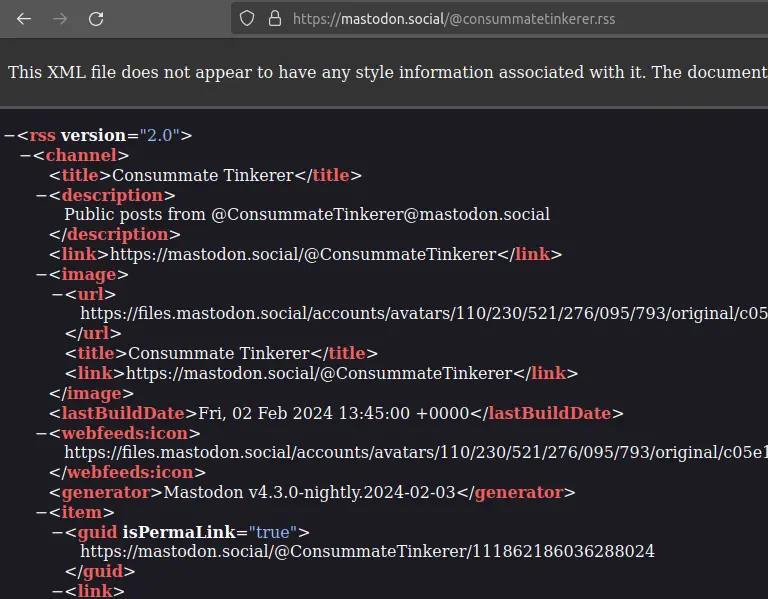Collapse the image element
The width and height of the screenshot is (768, 599).
click(41, 274)
